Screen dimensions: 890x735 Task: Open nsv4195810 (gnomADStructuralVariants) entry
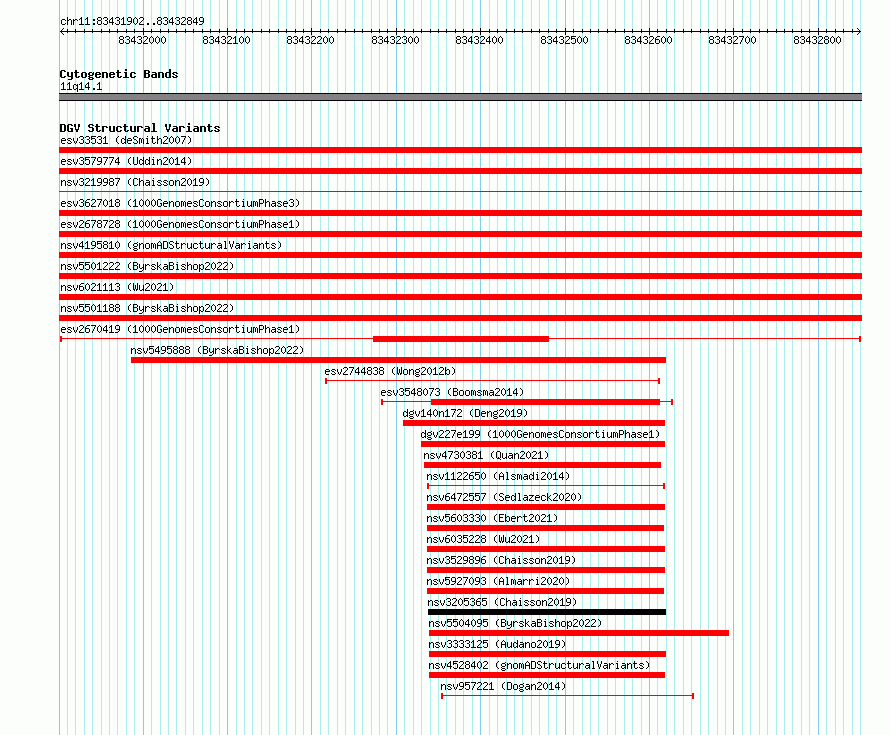click(171, 245)
